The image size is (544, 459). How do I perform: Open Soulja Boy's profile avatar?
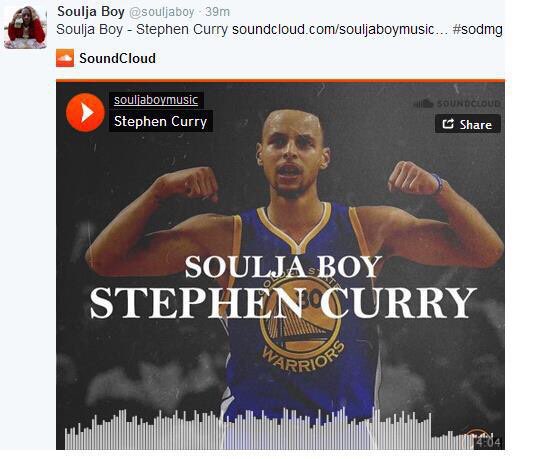pos(25,27)
